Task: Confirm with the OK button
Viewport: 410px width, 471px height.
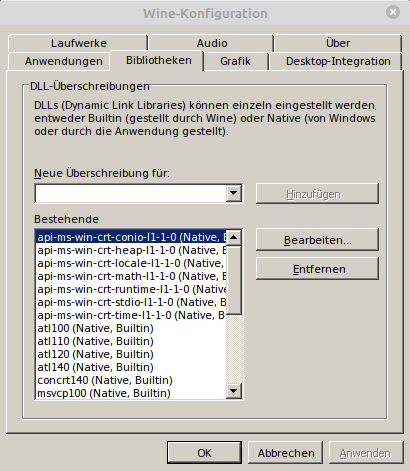Action: pyautogui.click(x=204, y=453)
